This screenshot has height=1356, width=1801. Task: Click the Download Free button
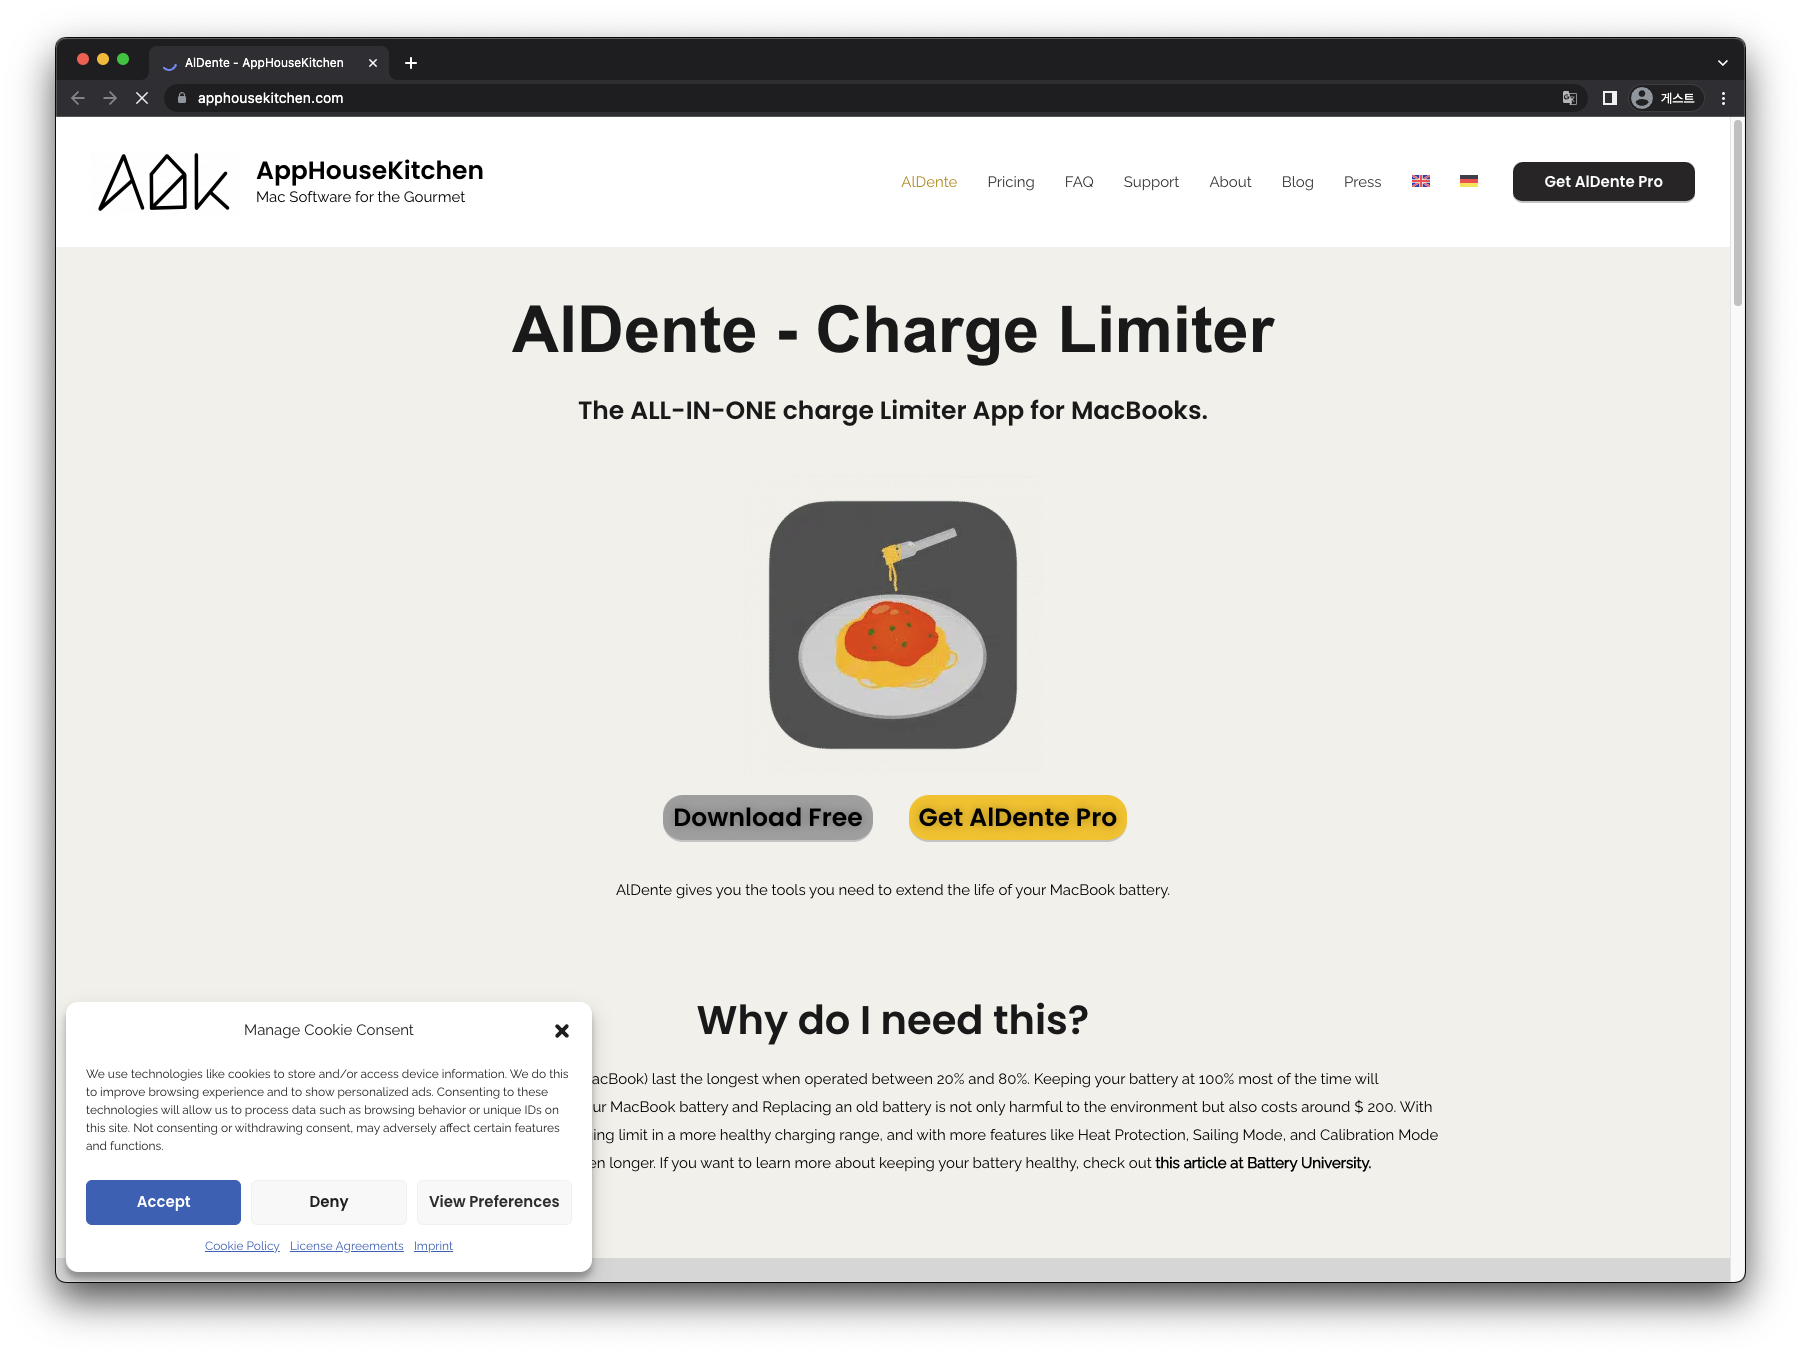pos(768,818)
